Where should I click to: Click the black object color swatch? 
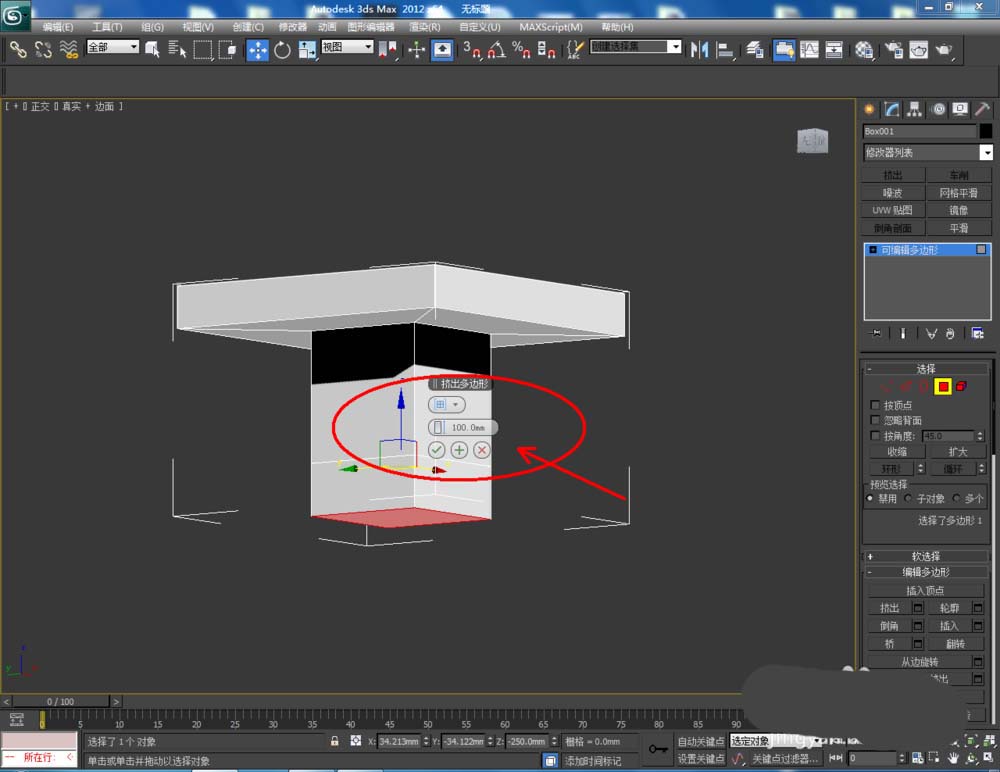[x=986, y=131]
